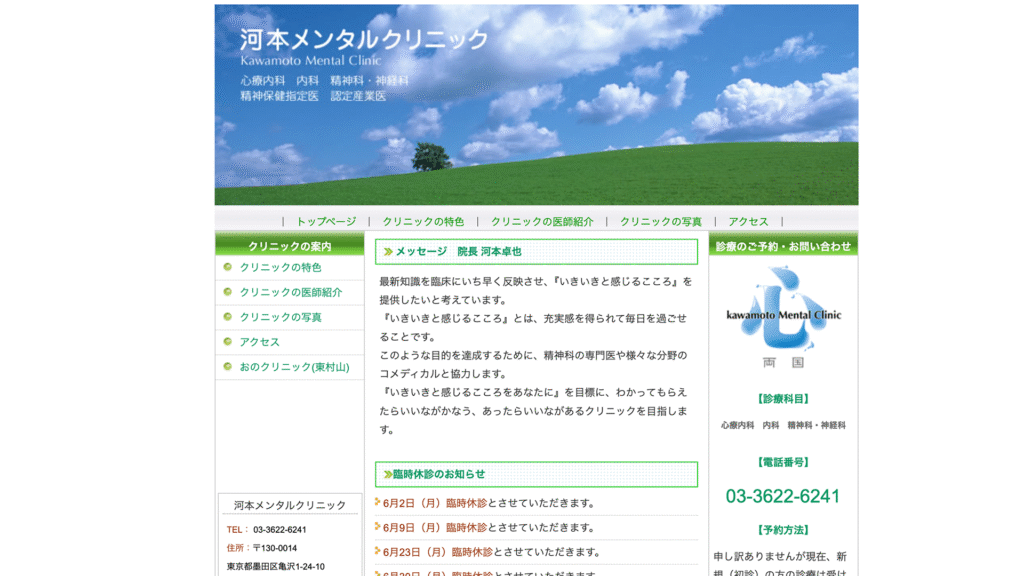
Task: Click green bullet icon beside sidebar クリニックの特色
Action: [x=228, y=266]
